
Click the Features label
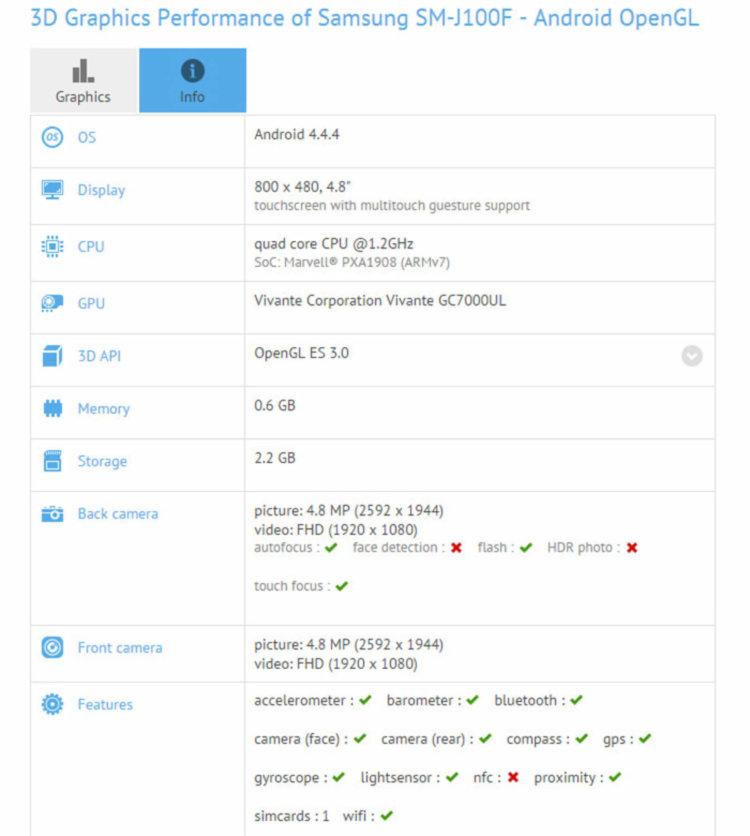pyautogui.click(x=105, y=704)
